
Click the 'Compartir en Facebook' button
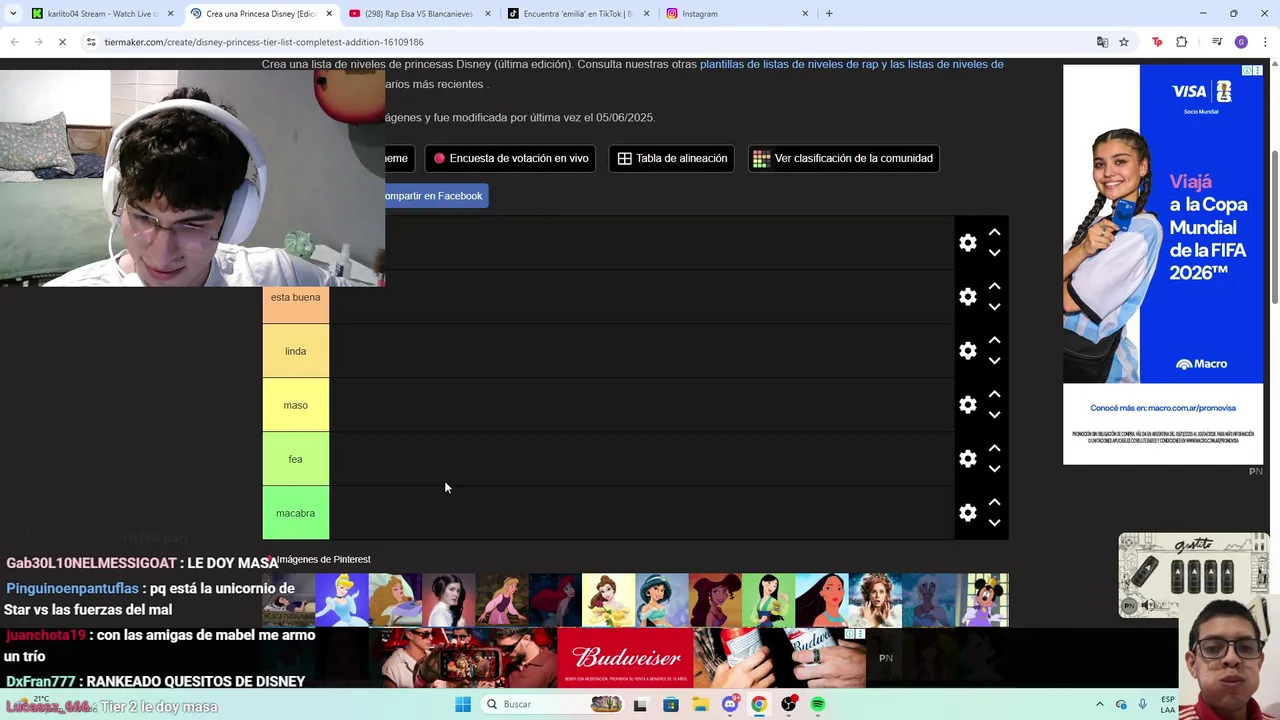(436, 196)
